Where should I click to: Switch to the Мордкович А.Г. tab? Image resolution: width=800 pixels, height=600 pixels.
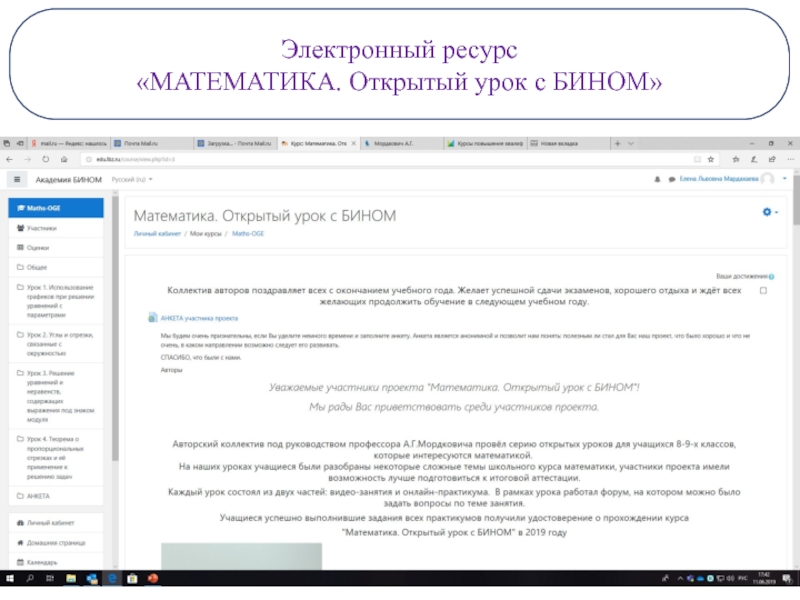click(402, 144)
